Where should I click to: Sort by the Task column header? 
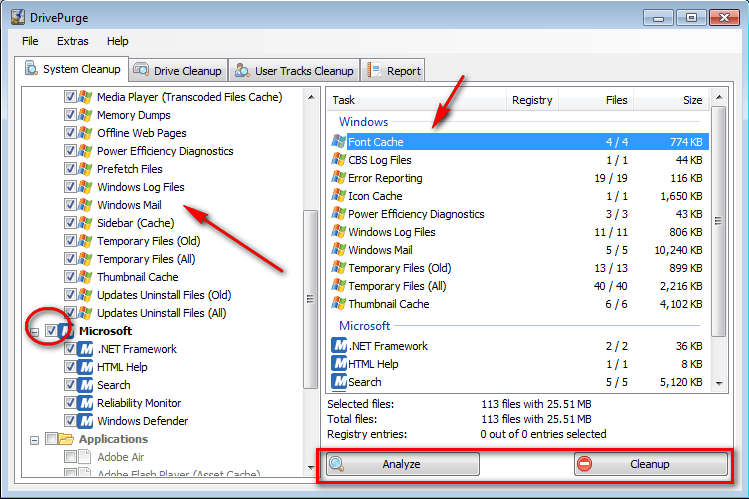pyautogui.click(x=417, y=100)
